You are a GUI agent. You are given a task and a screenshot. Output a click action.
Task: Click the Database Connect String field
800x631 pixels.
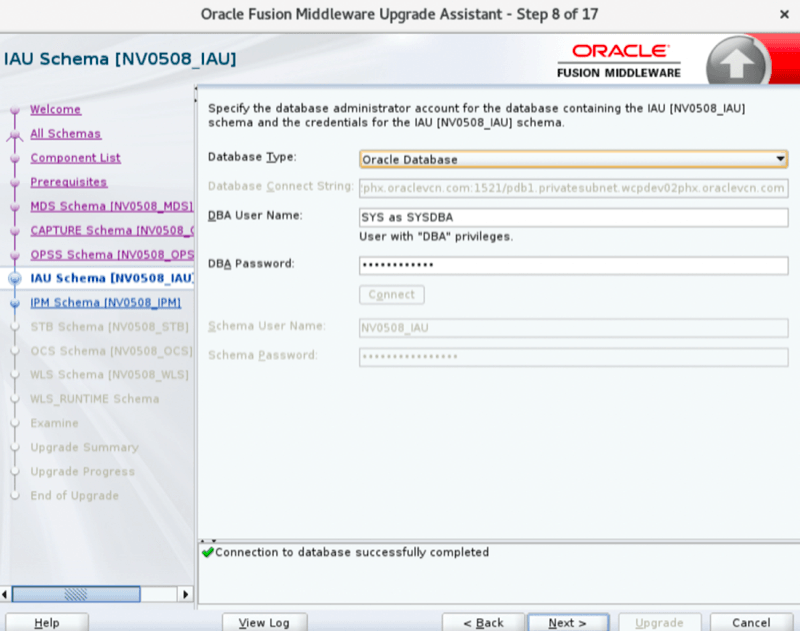tap(573, 188)
